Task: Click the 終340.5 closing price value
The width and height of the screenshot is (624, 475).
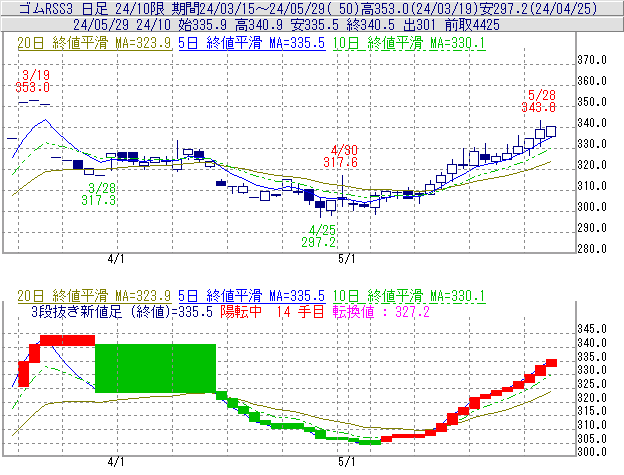Action: 371,25
